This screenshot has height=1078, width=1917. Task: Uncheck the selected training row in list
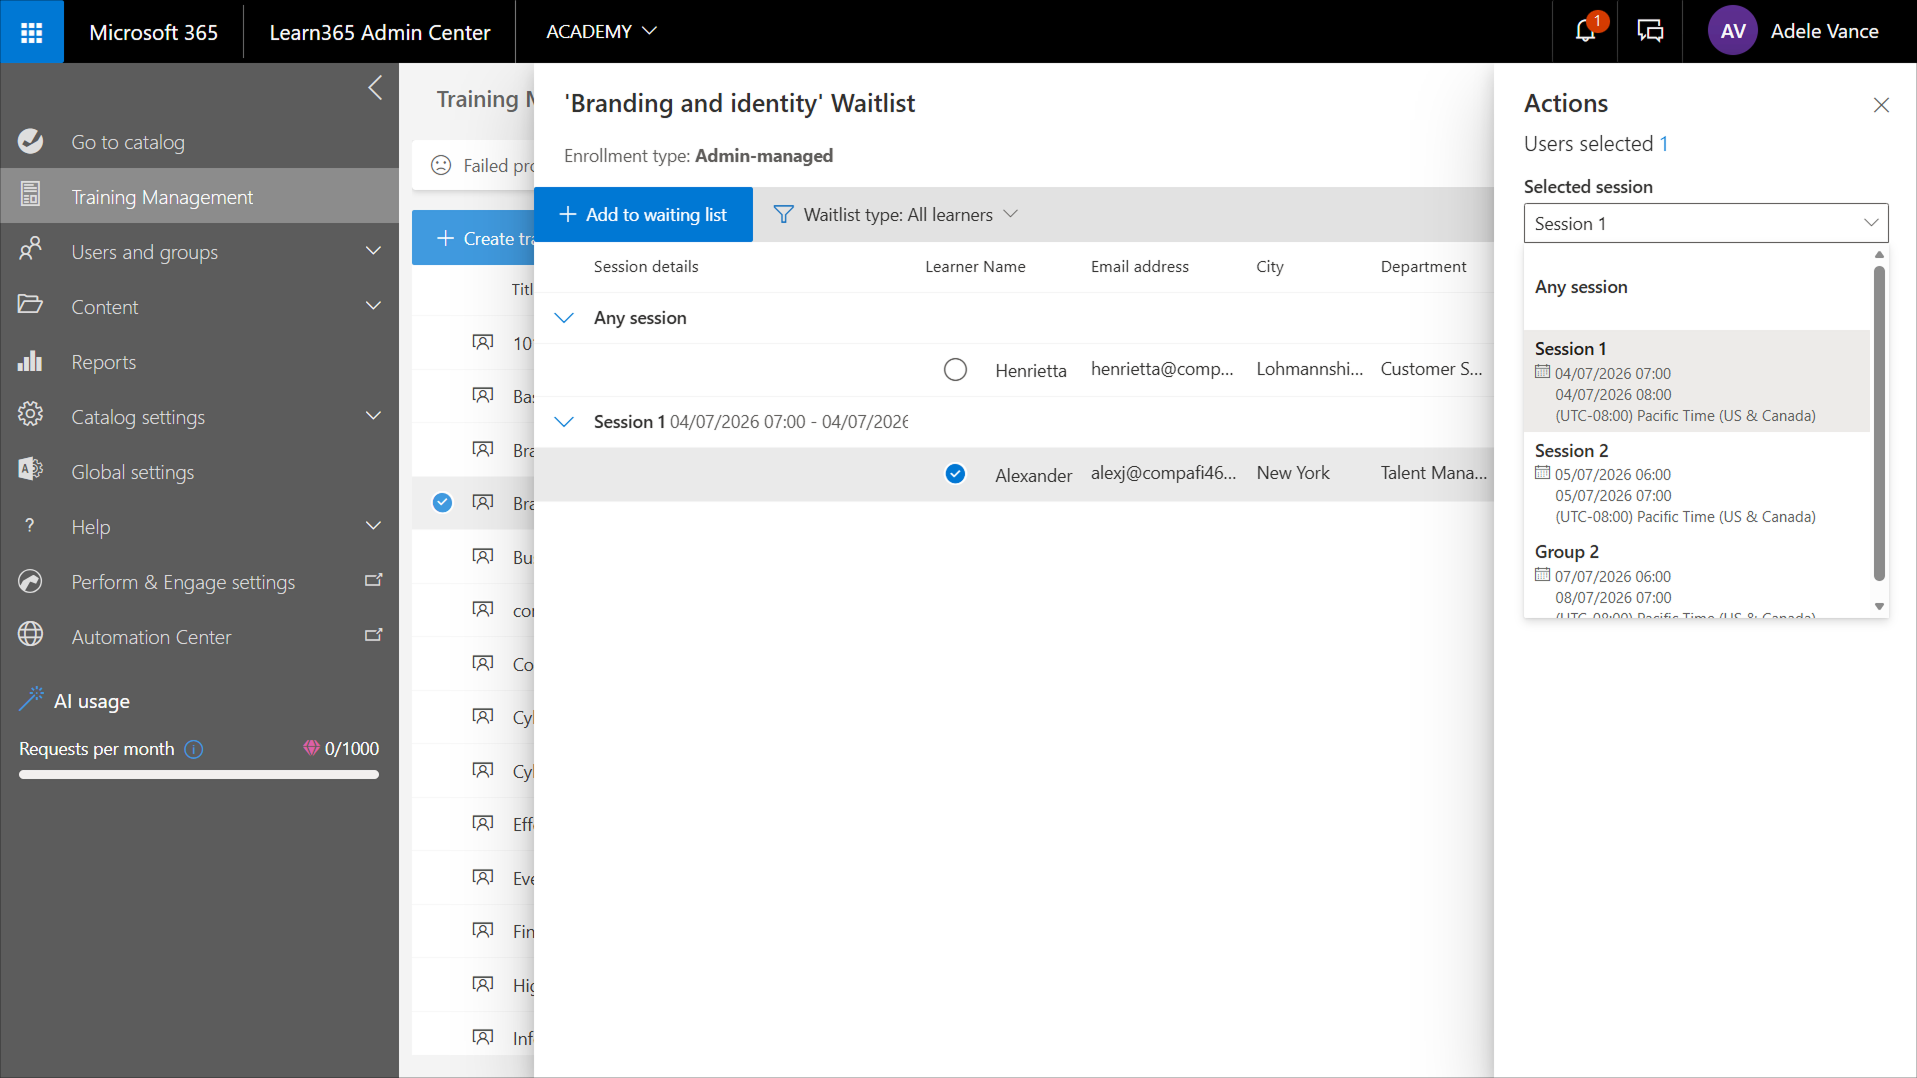[x=442, y=503]
